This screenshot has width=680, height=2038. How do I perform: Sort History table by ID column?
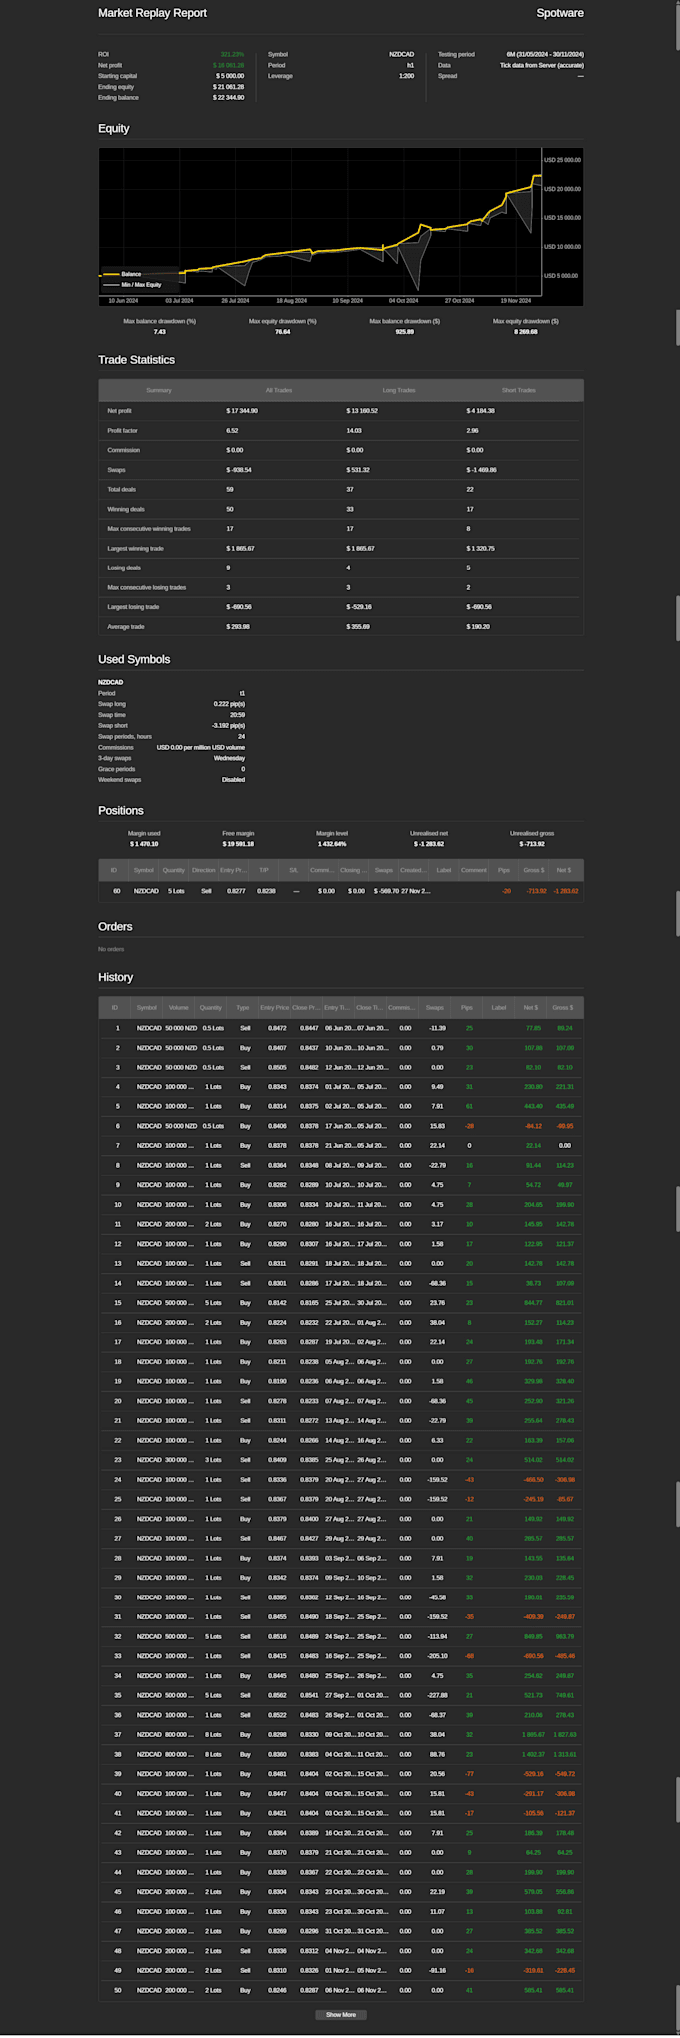(x=115, y=1007)
